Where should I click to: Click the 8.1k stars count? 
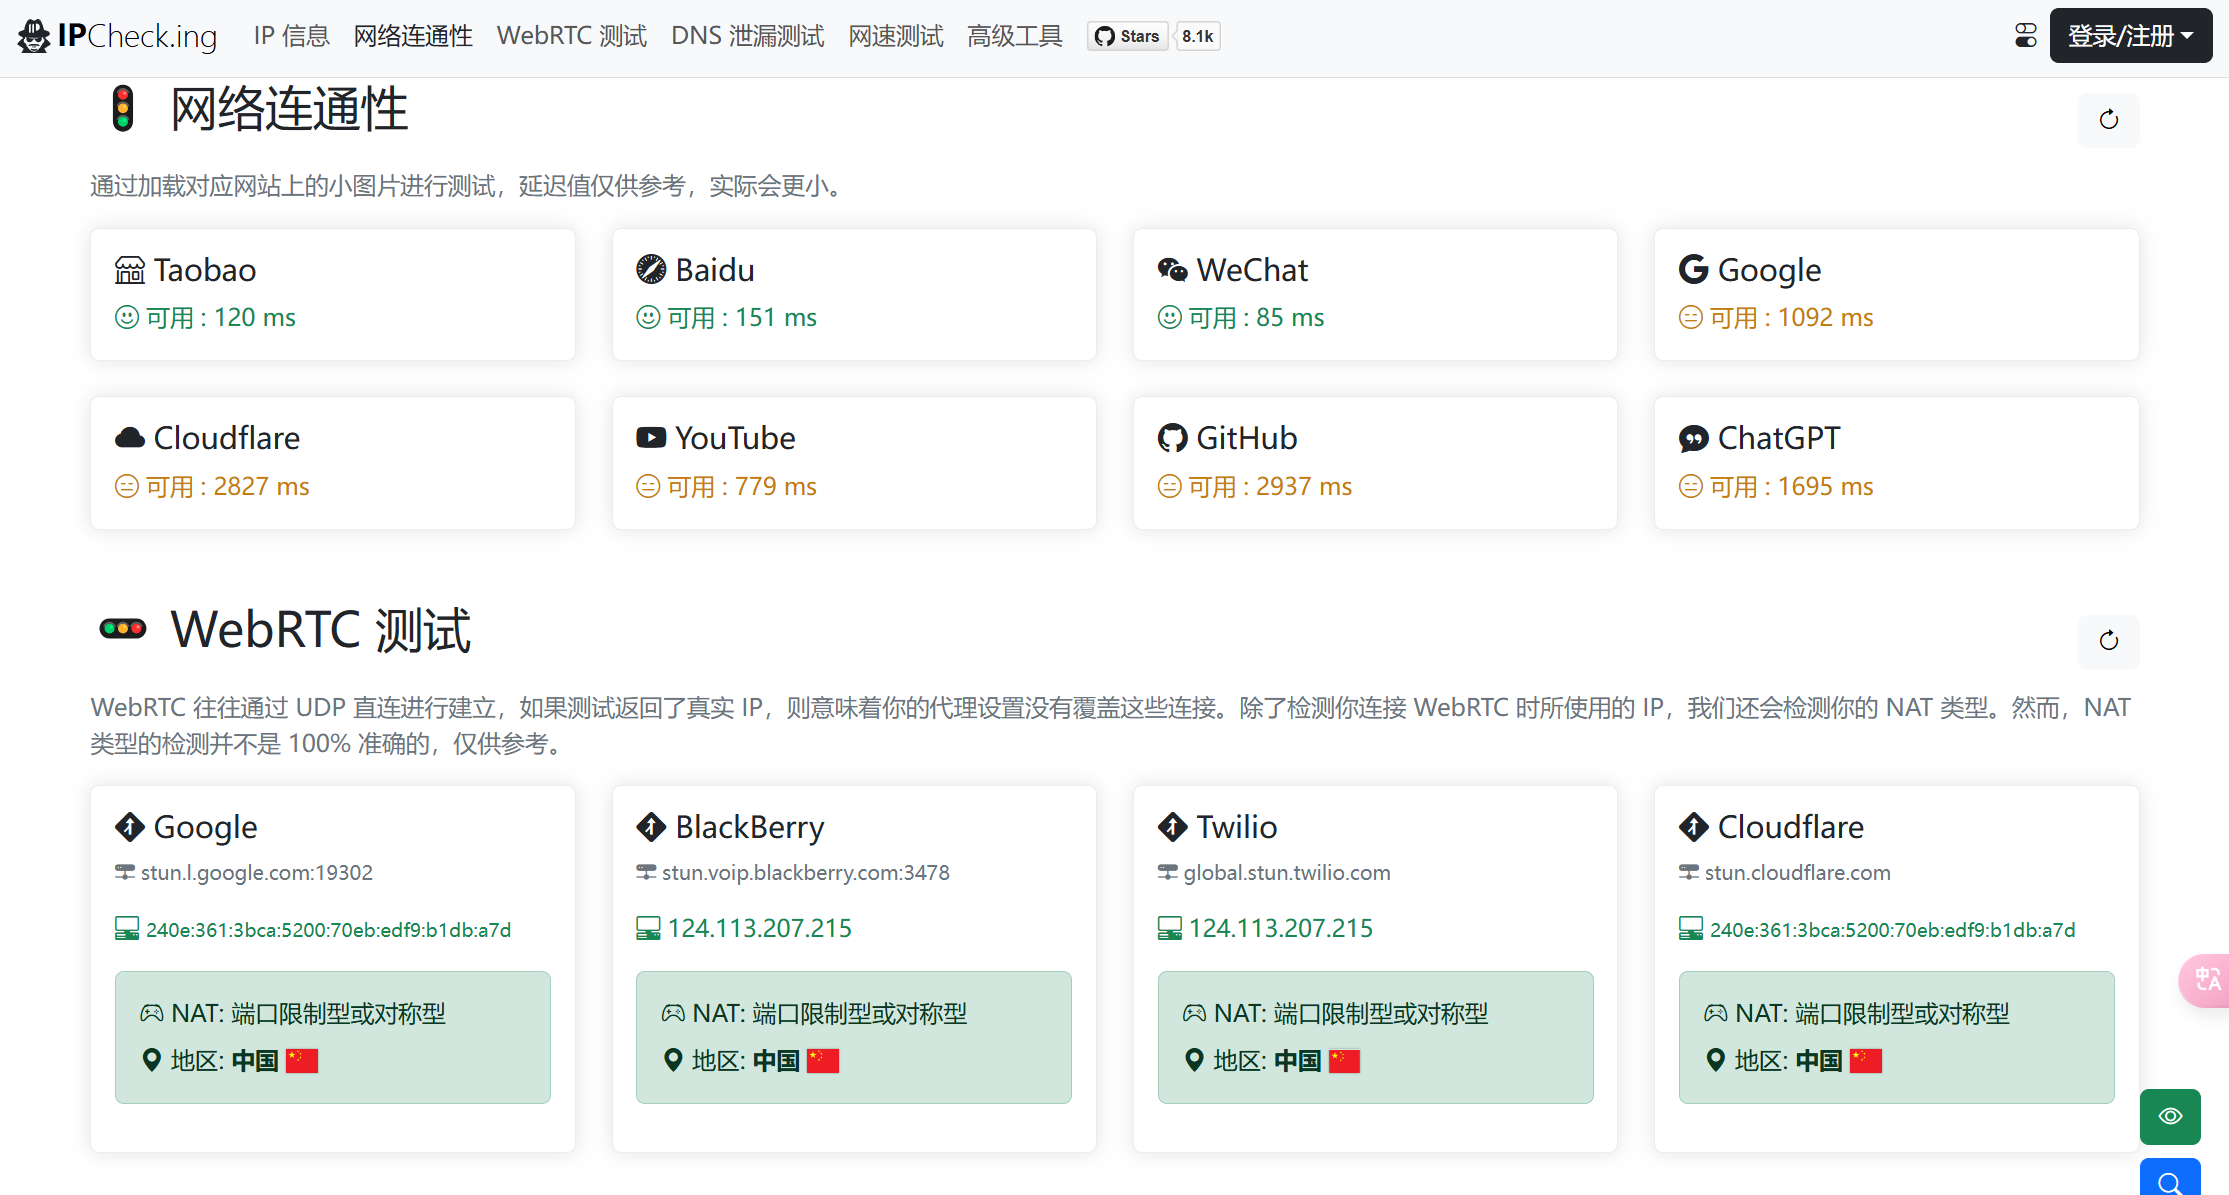click(x=1197, y=37)
